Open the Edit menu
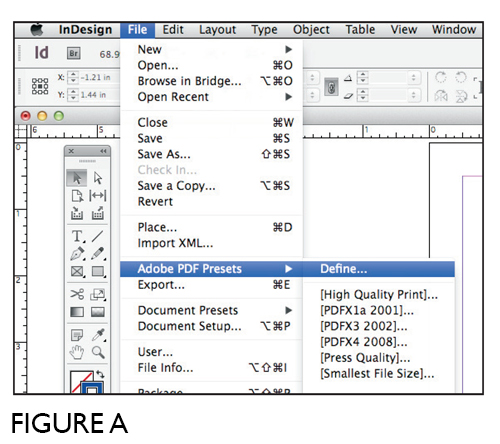The width and height of the screenshot is (500, 444). (x=173, y=30)
